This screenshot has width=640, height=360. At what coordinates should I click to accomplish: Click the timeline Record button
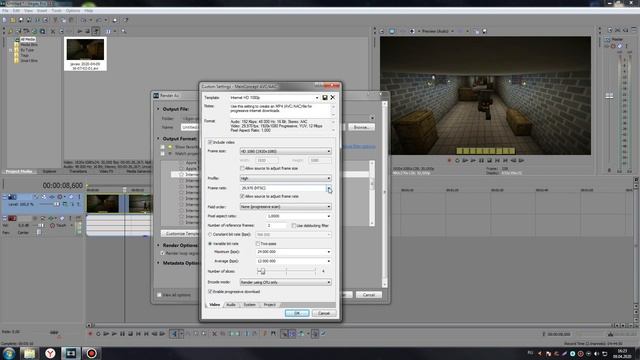(x=90, y=334)
